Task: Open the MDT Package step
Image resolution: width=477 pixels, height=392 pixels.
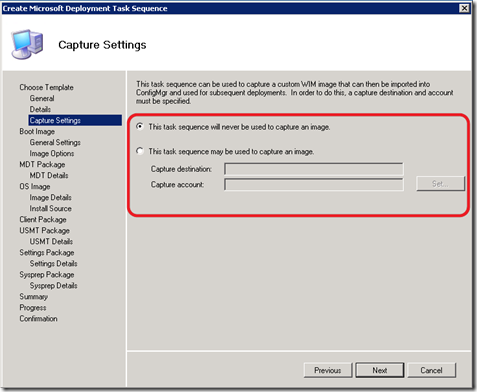Action: click(42, 164)
